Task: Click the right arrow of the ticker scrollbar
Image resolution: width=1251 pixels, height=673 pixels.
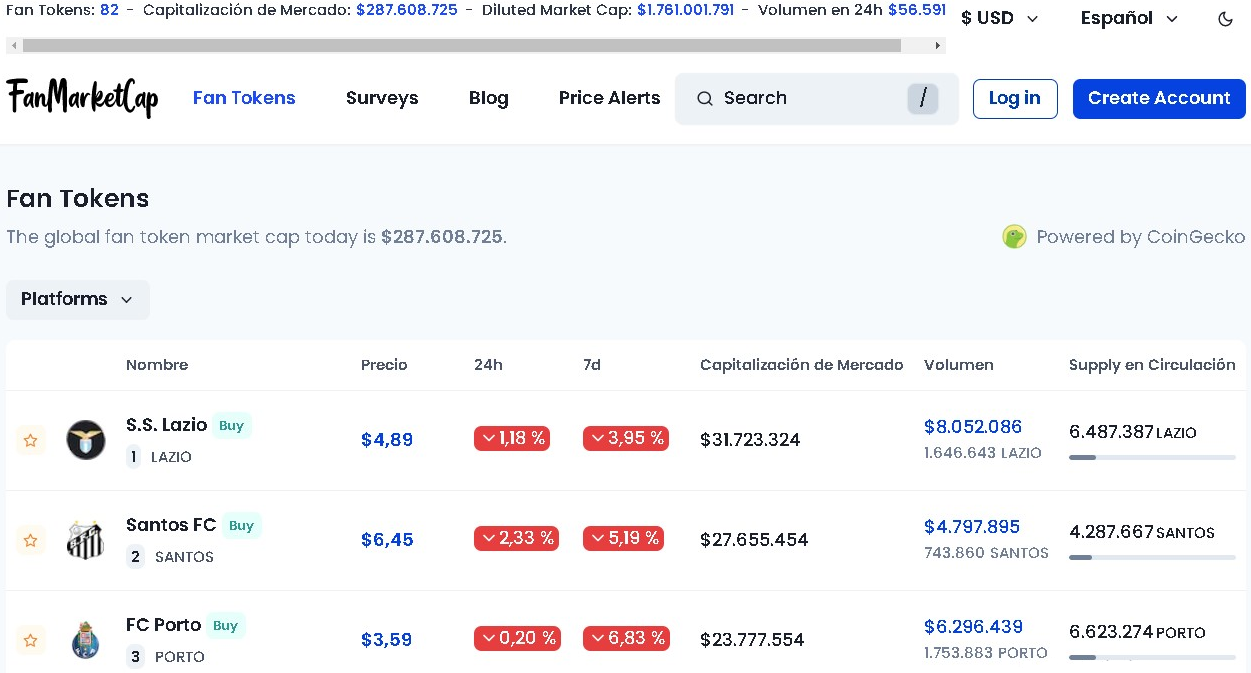Action: point(938,46)
